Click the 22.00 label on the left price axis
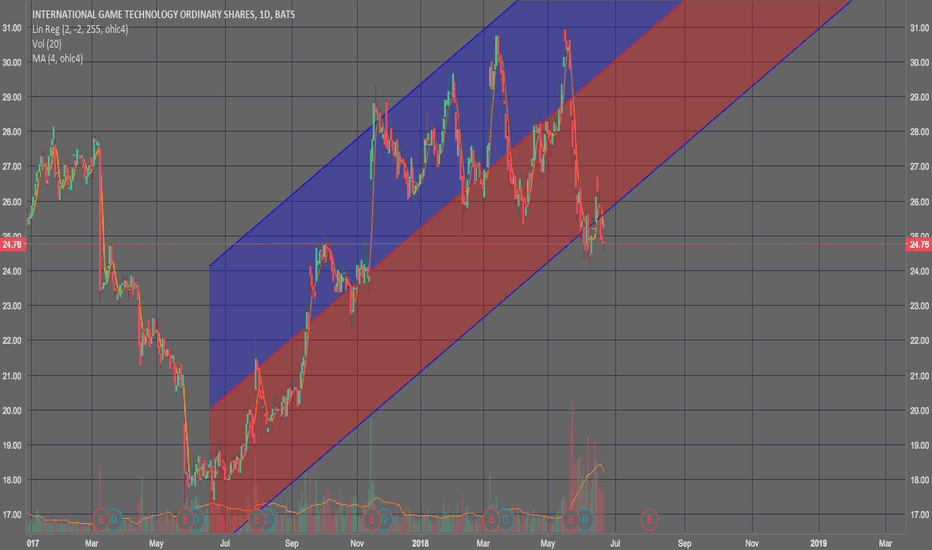Image resolution: width=932 pixels, height=550 pixels. tap(12, 341)
